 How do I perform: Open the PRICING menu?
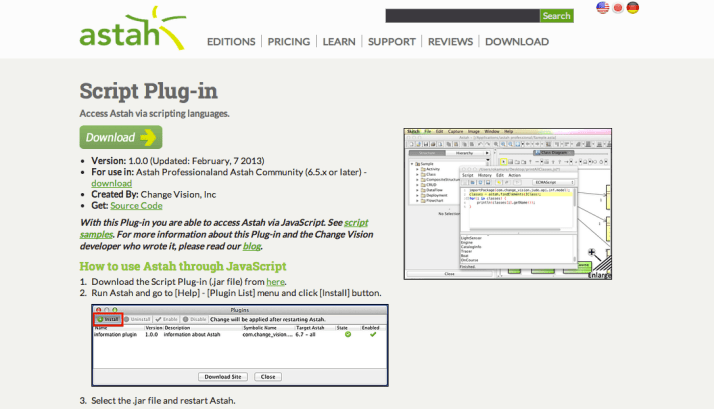point(289,42)
